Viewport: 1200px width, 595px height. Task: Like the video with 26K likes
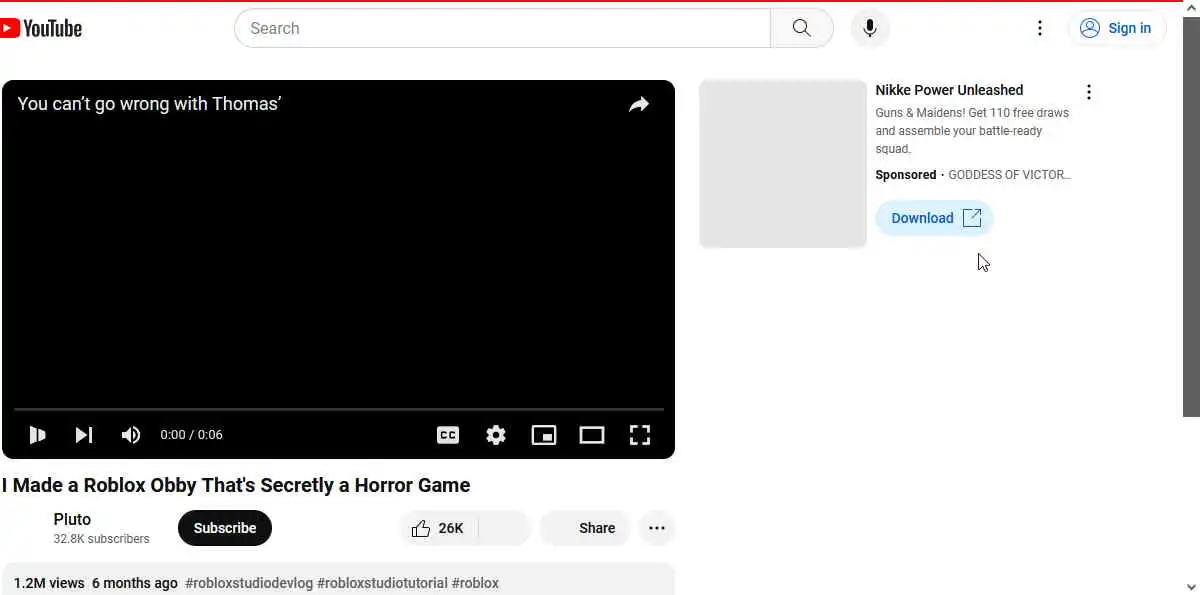438,528
